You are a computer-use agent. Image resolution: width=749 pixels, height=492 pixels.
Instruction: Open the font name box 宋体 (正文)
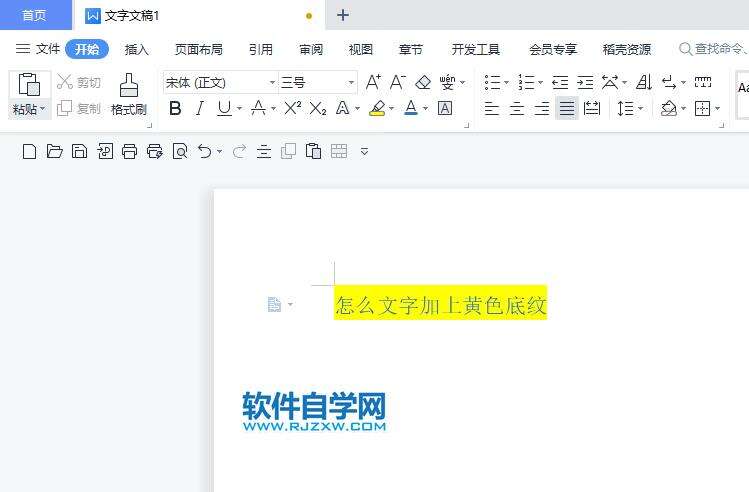tap(220, 83)
